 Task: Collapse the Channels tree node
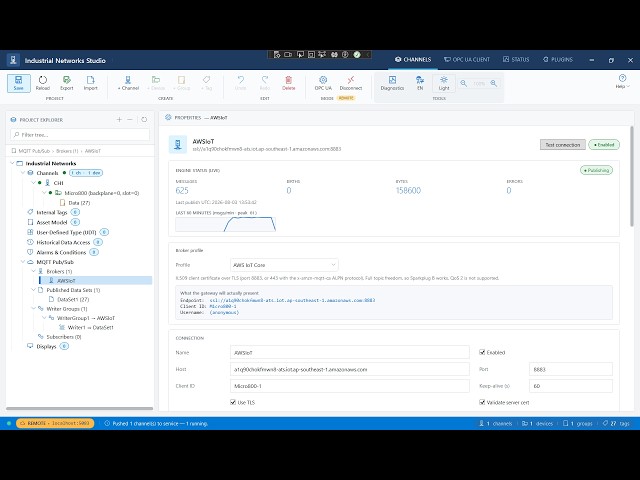coord(23,173)
